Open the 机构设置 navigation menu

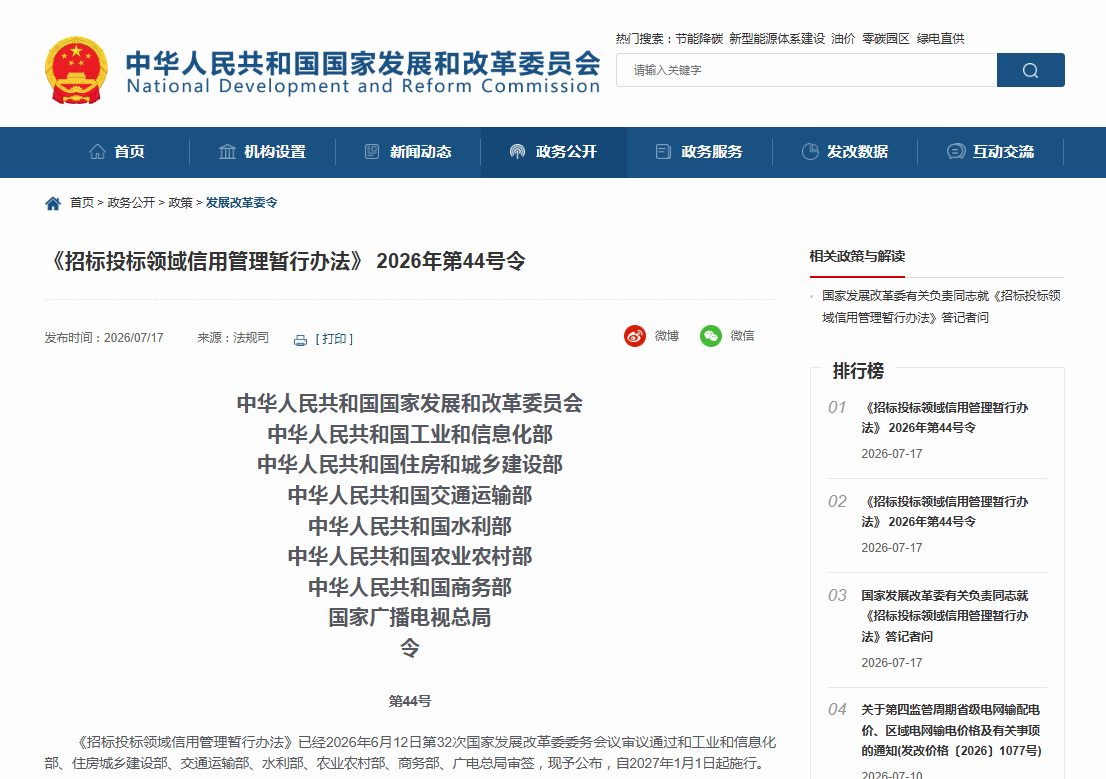tap(274, 152)
